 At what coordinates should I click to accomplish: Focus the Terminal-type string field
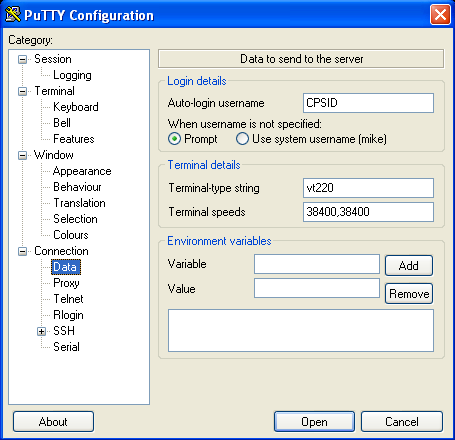[x=368, y=188]
